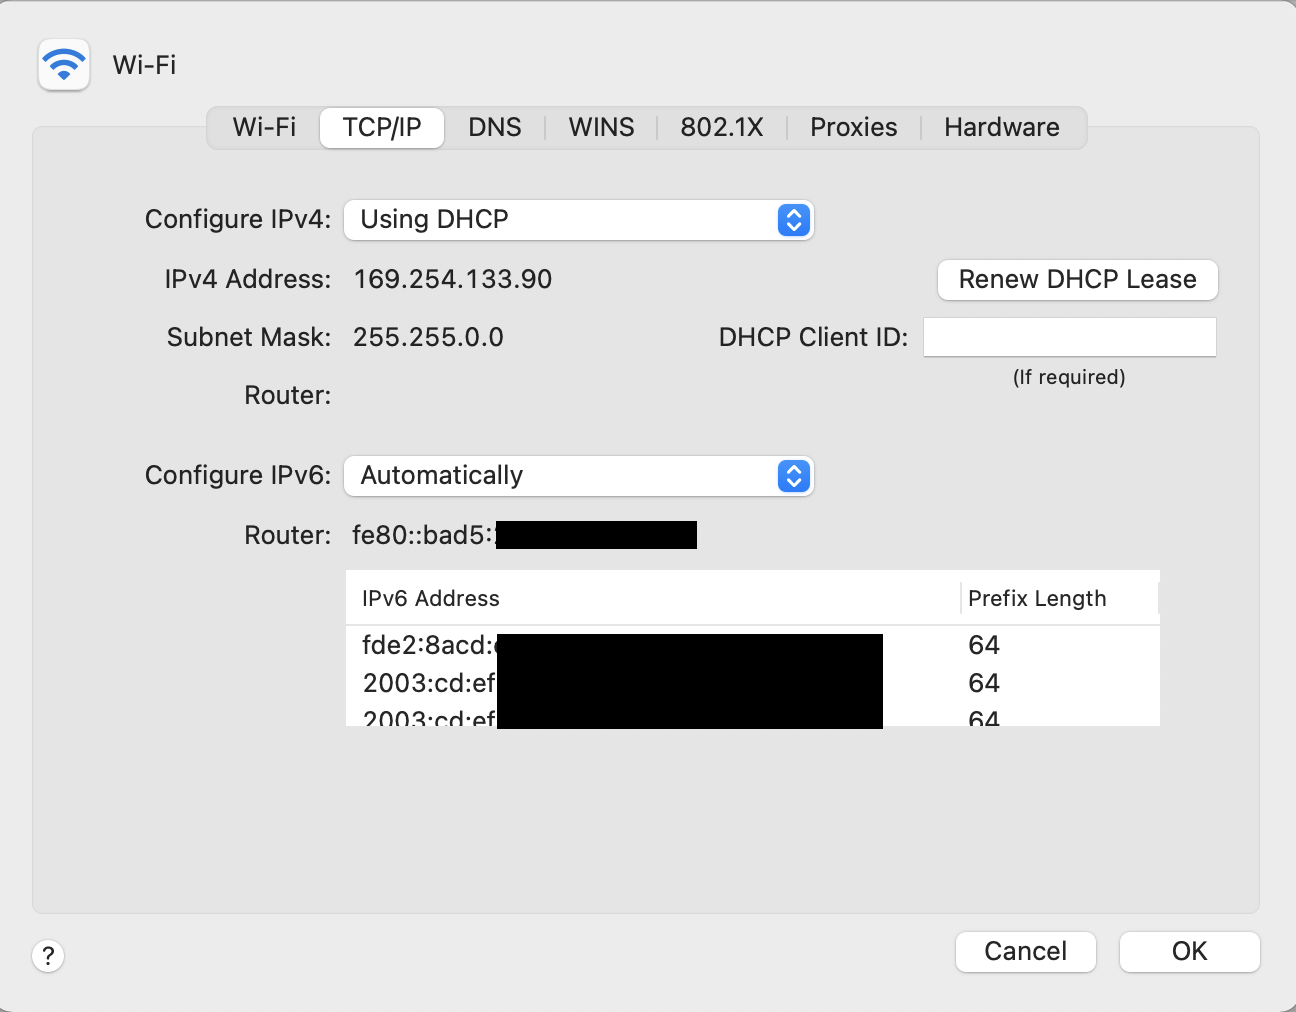The width and height of the screenshot is (1296, 1012).
Task: Click the Cancel button
Action: [1026, 951]
